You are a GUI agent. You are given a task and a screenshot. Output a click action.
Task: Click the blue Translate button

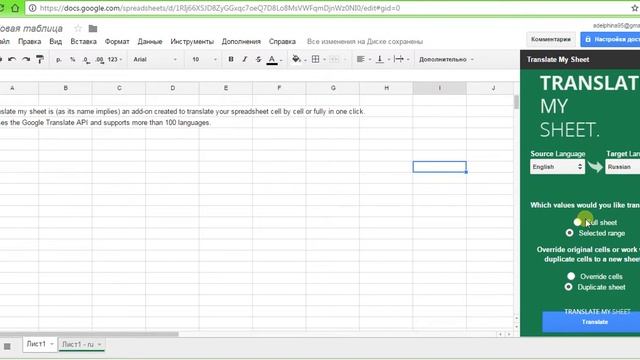(591, 322)
